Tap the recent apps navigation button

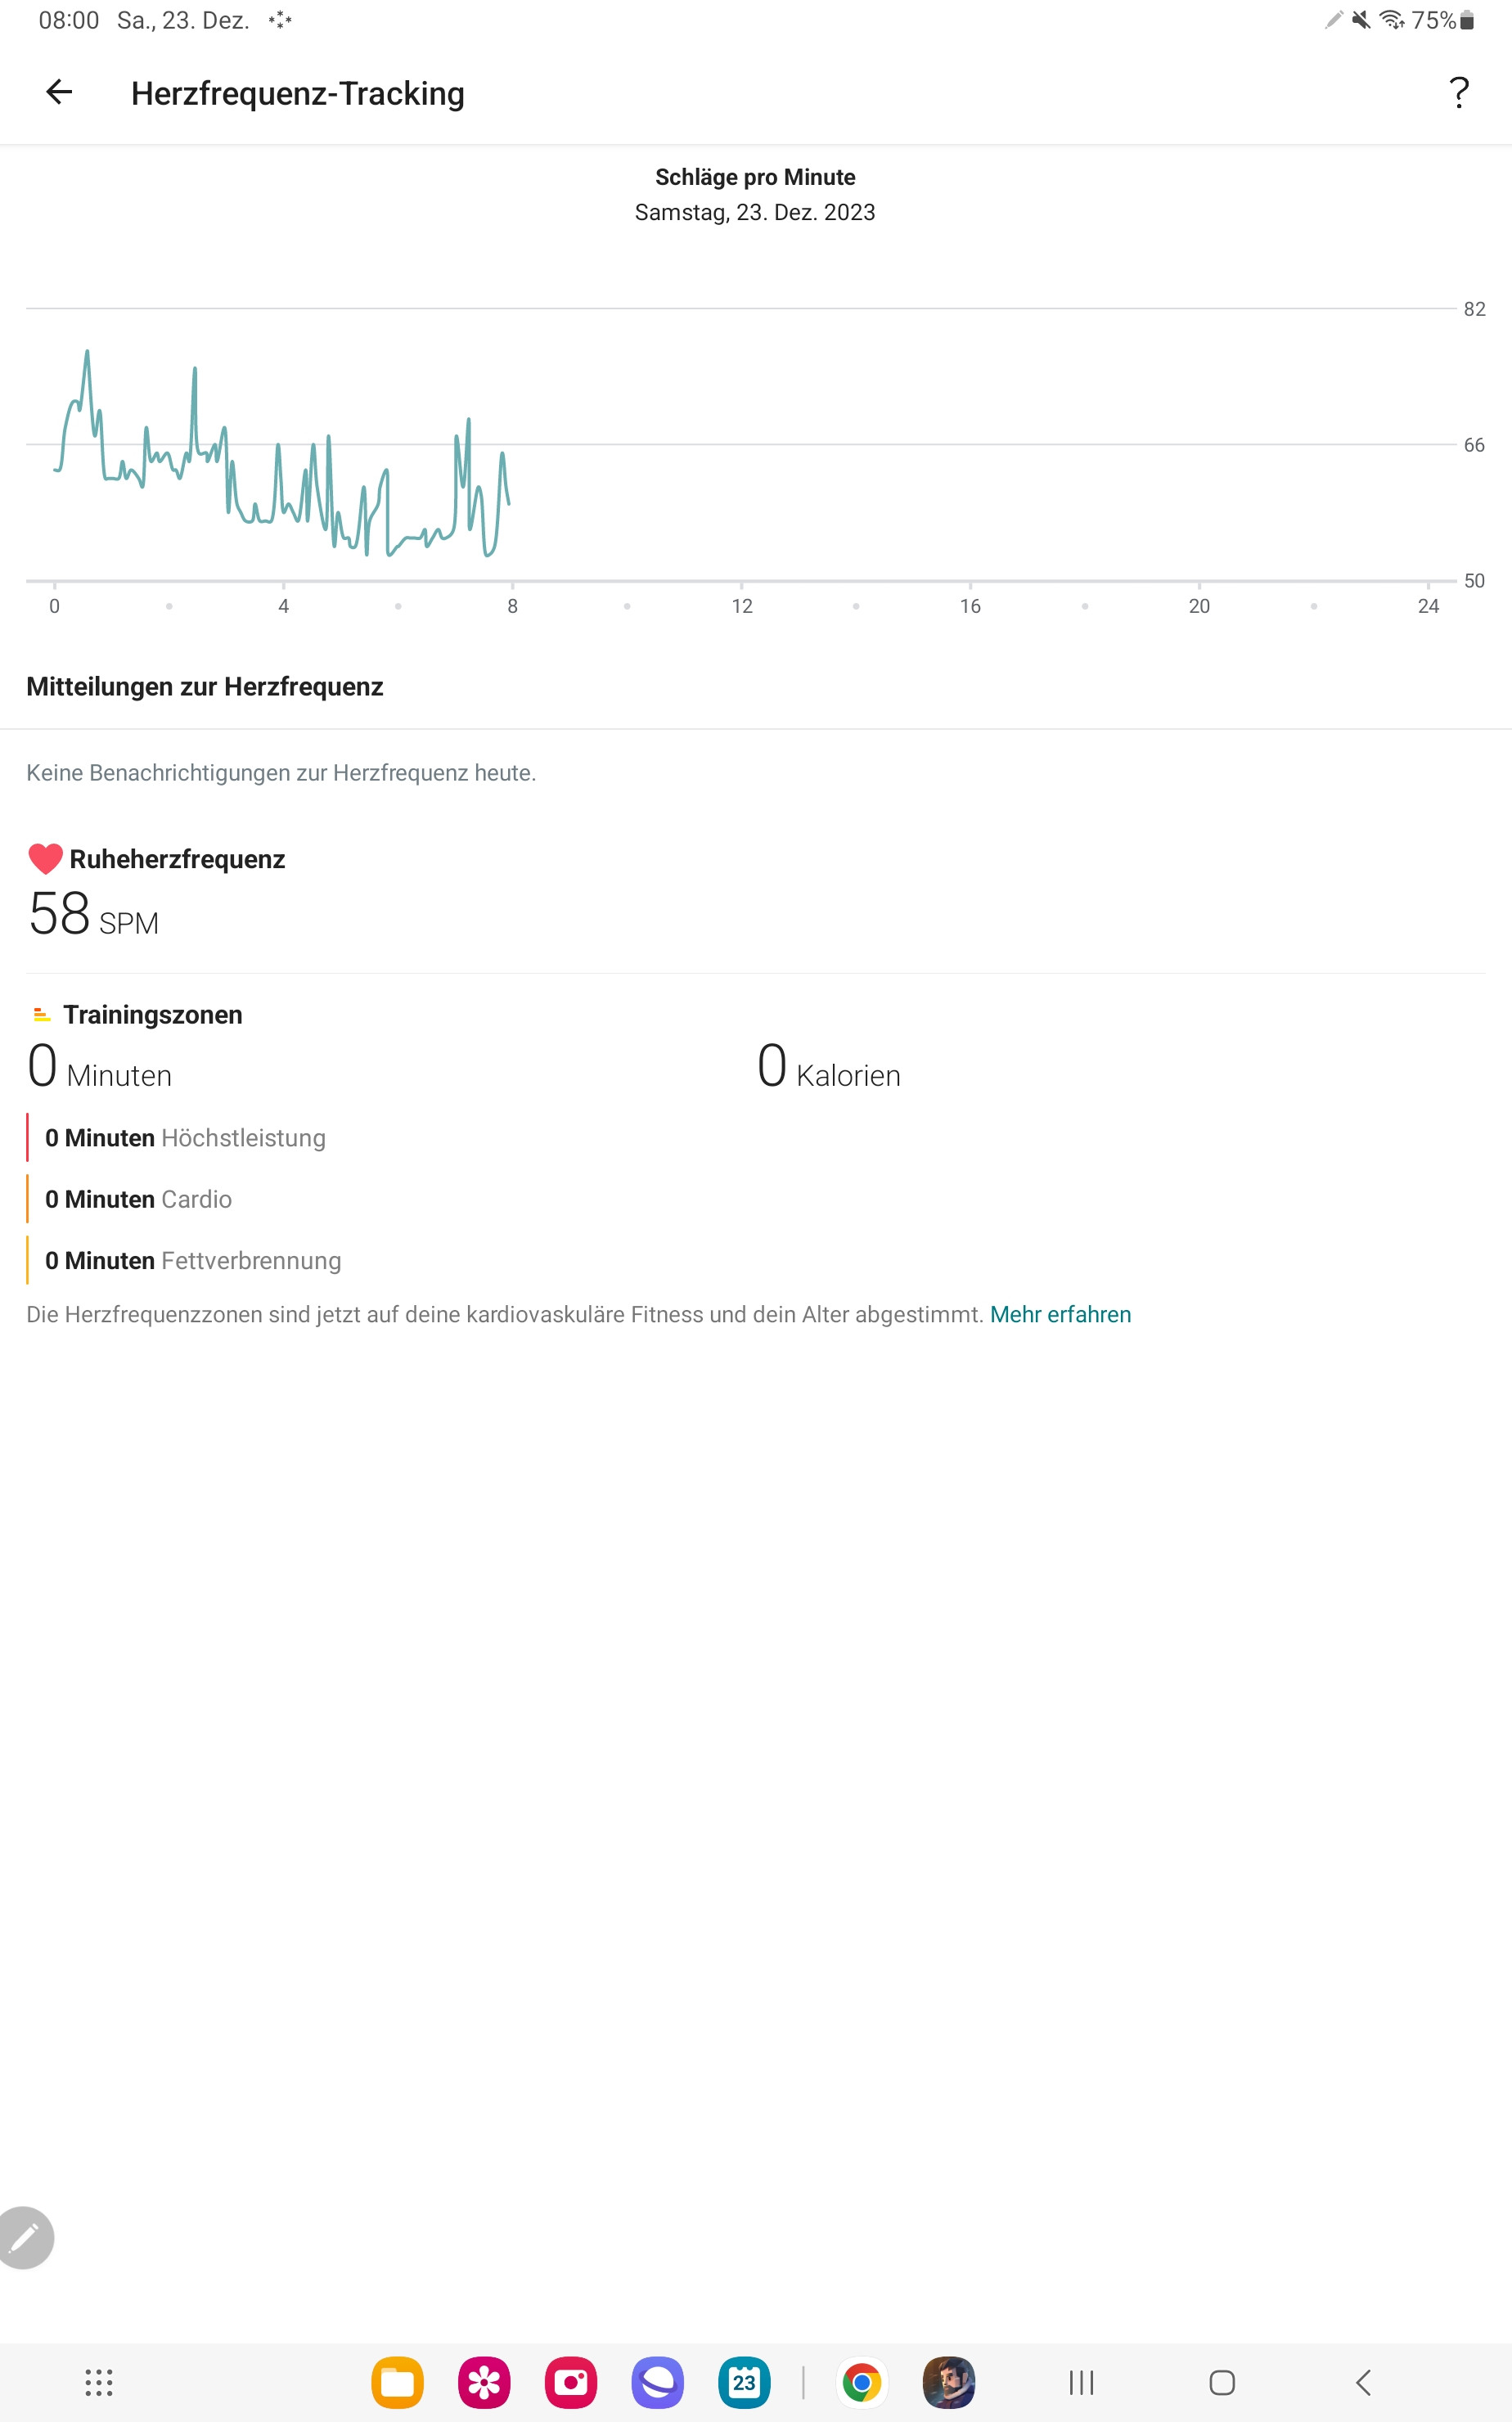coord(1081,2382)
